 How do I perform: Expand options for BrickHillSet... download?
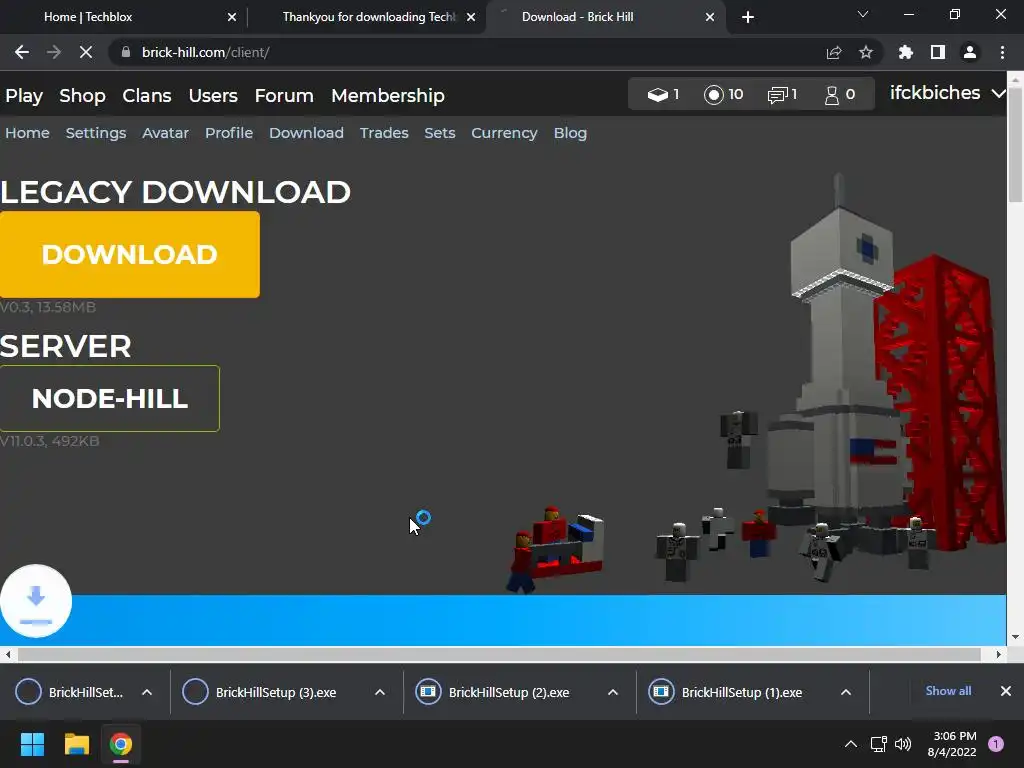pos(147,692)
